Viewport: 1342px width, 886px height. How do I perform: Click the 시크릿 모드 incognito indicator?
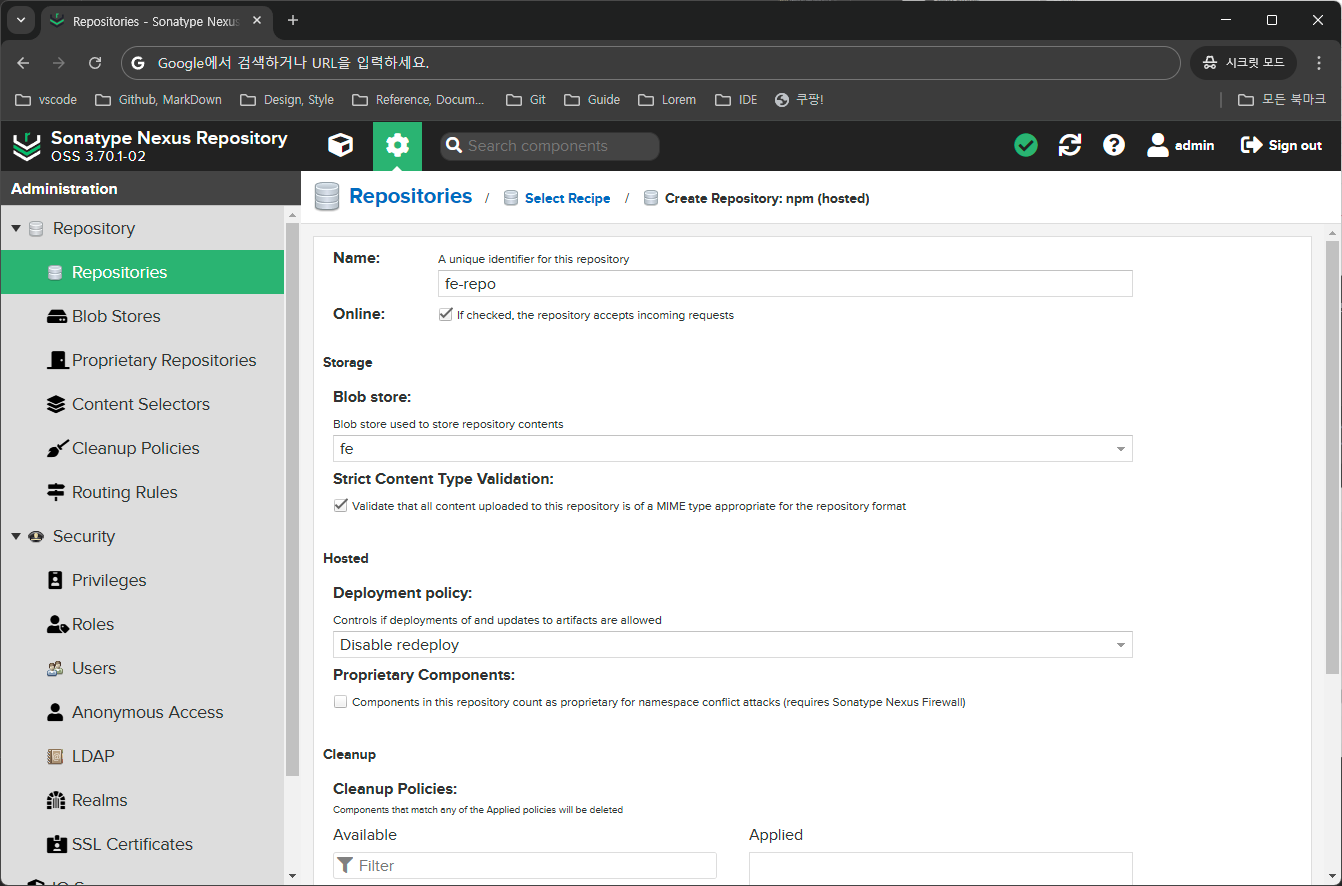[1243, 63]
